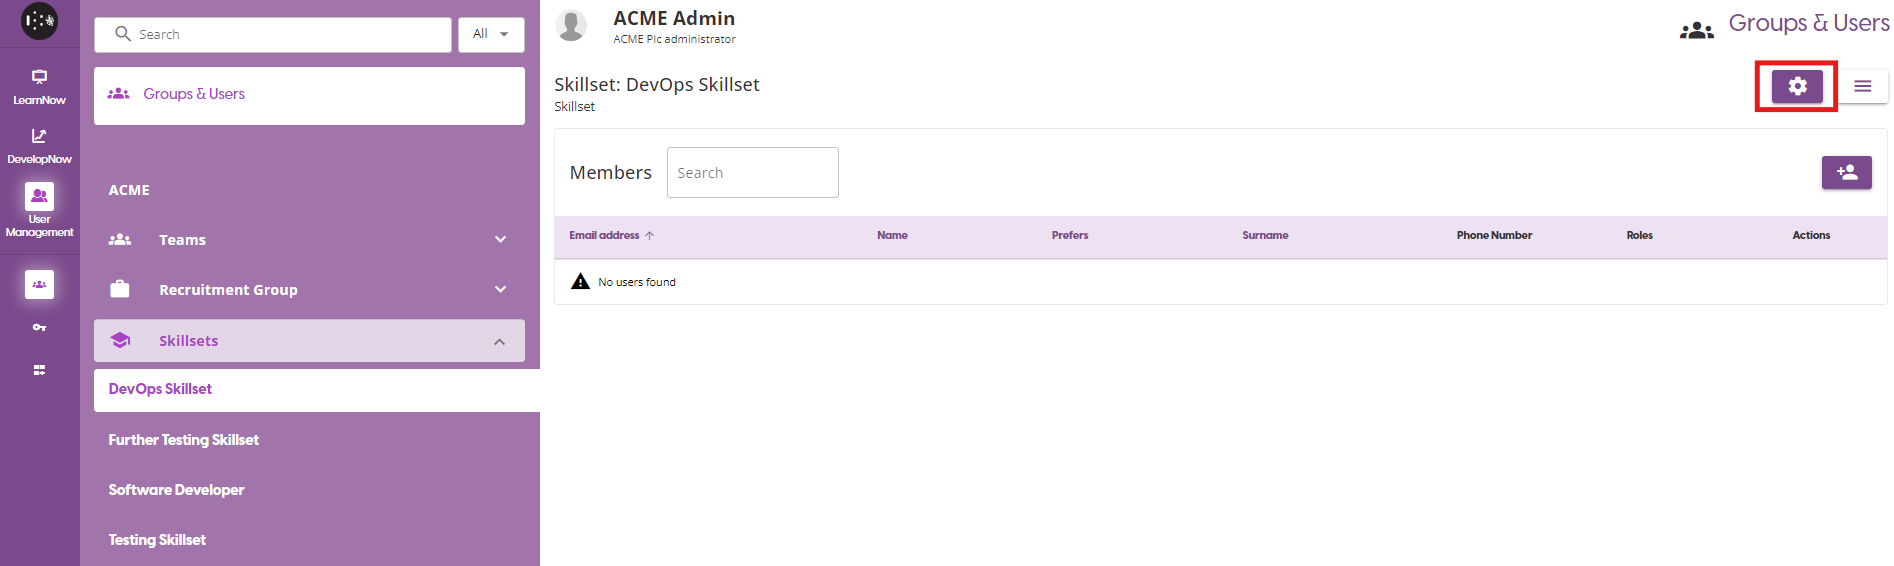The image size is (1894, 566).
Task: Select the Software Developer skillset
Action: [176, 490]
